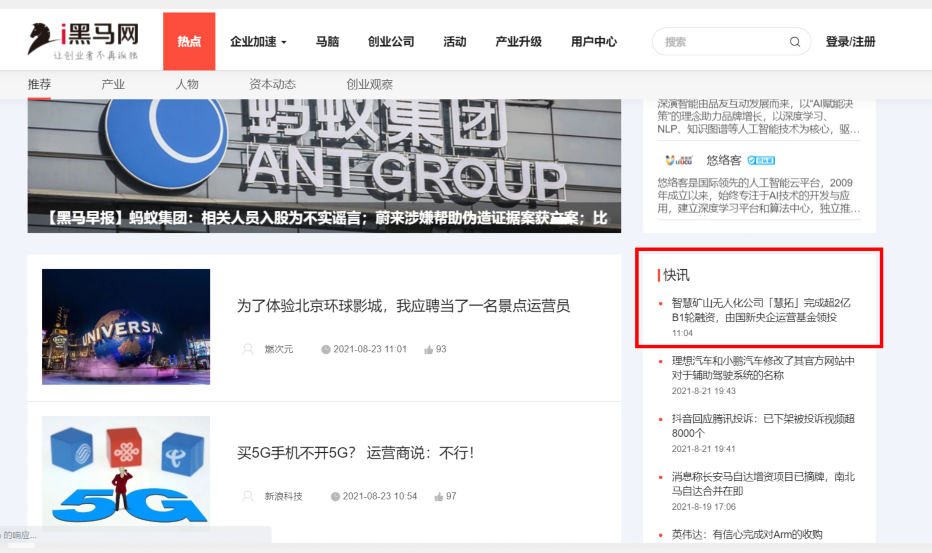
Task: Click timestamp 2021-8-21 19:43
Action: coord(704,391)
